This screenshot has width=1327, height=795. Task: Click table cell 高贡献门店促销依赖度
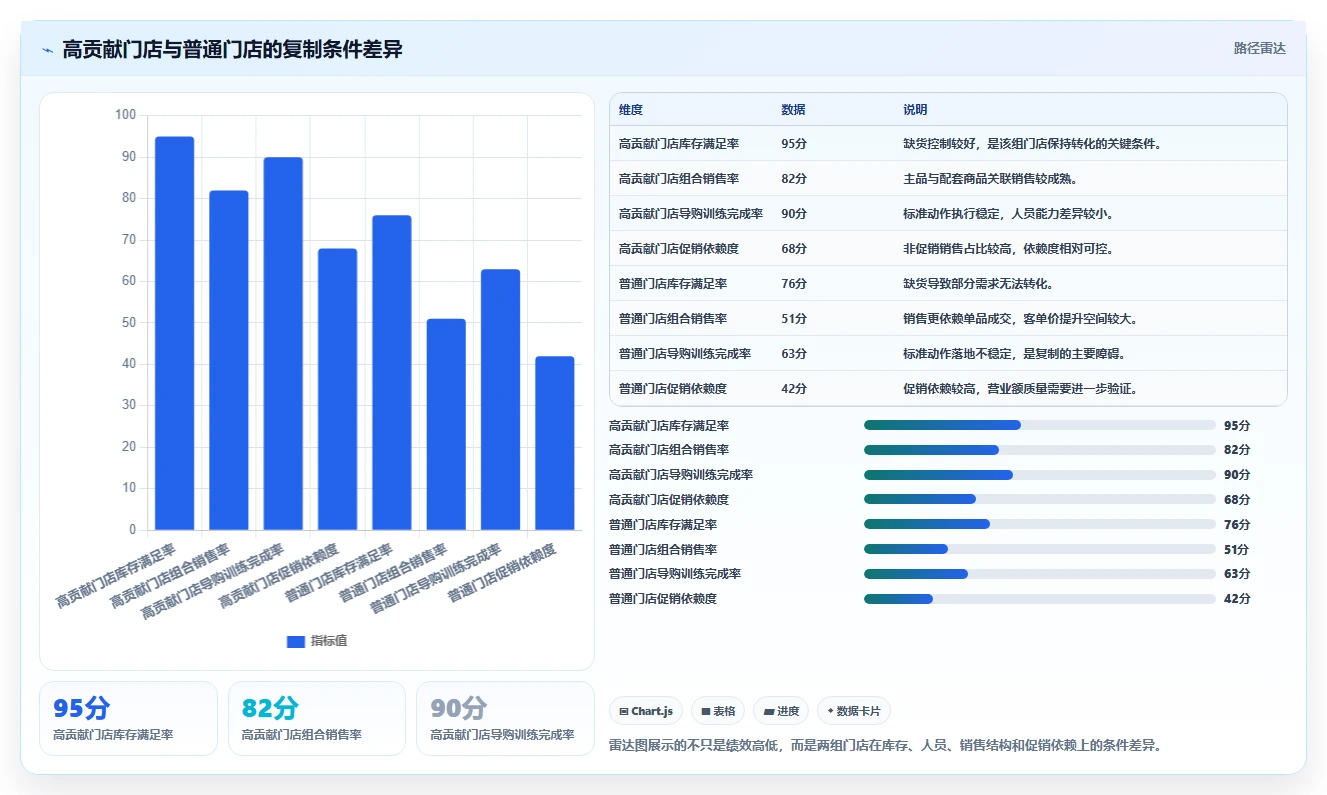coord(679,249)
